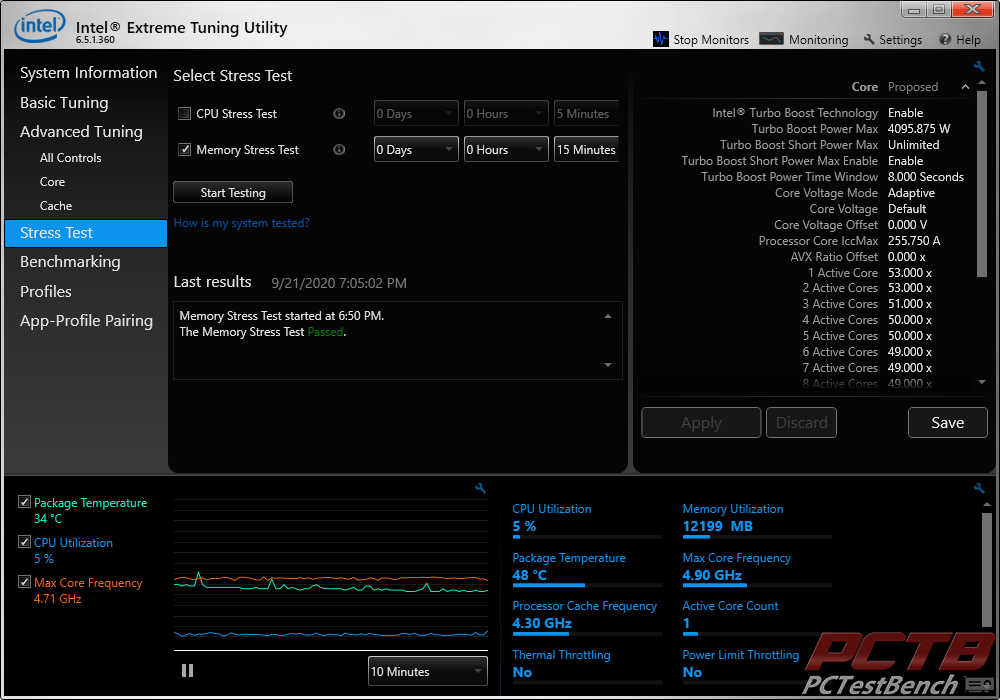Open Memory Stress Test Hours dropdown
Viewport: 1000px width, 700px height.
click(x=506, y=149)
